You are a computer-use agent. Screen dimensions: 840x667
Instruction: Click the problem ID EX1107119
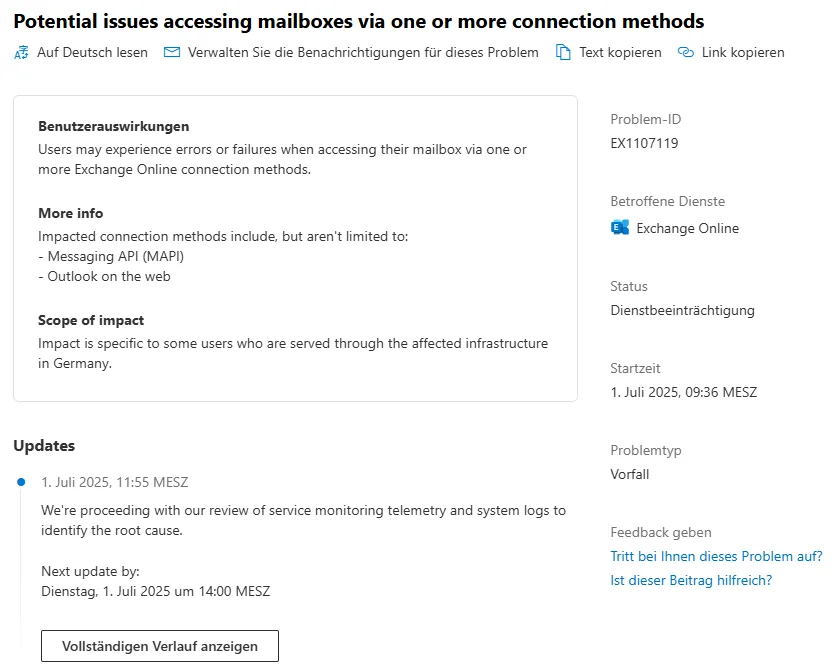click(x=644, y=143)
